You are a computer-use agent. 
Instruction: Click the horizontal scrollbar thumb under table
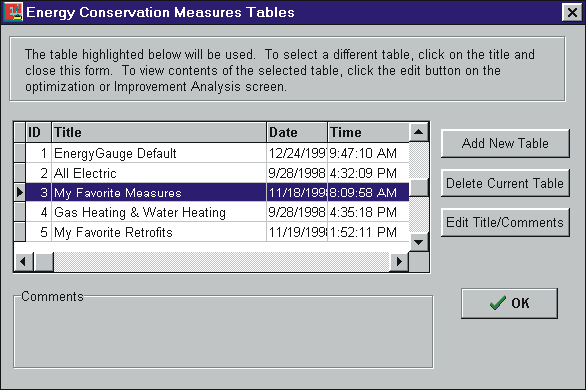[x=44, y=261]
